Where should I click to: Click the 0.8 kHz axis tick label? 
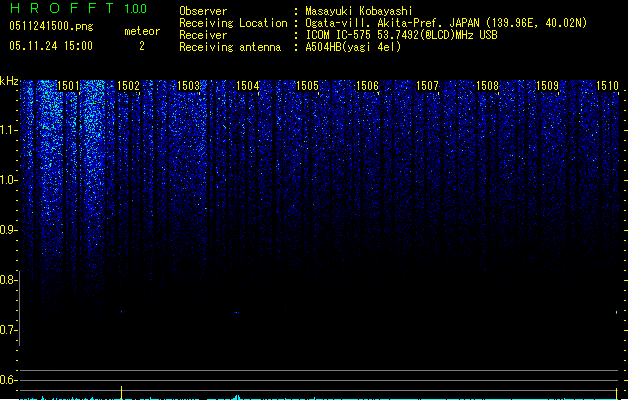tap(8, 280)
